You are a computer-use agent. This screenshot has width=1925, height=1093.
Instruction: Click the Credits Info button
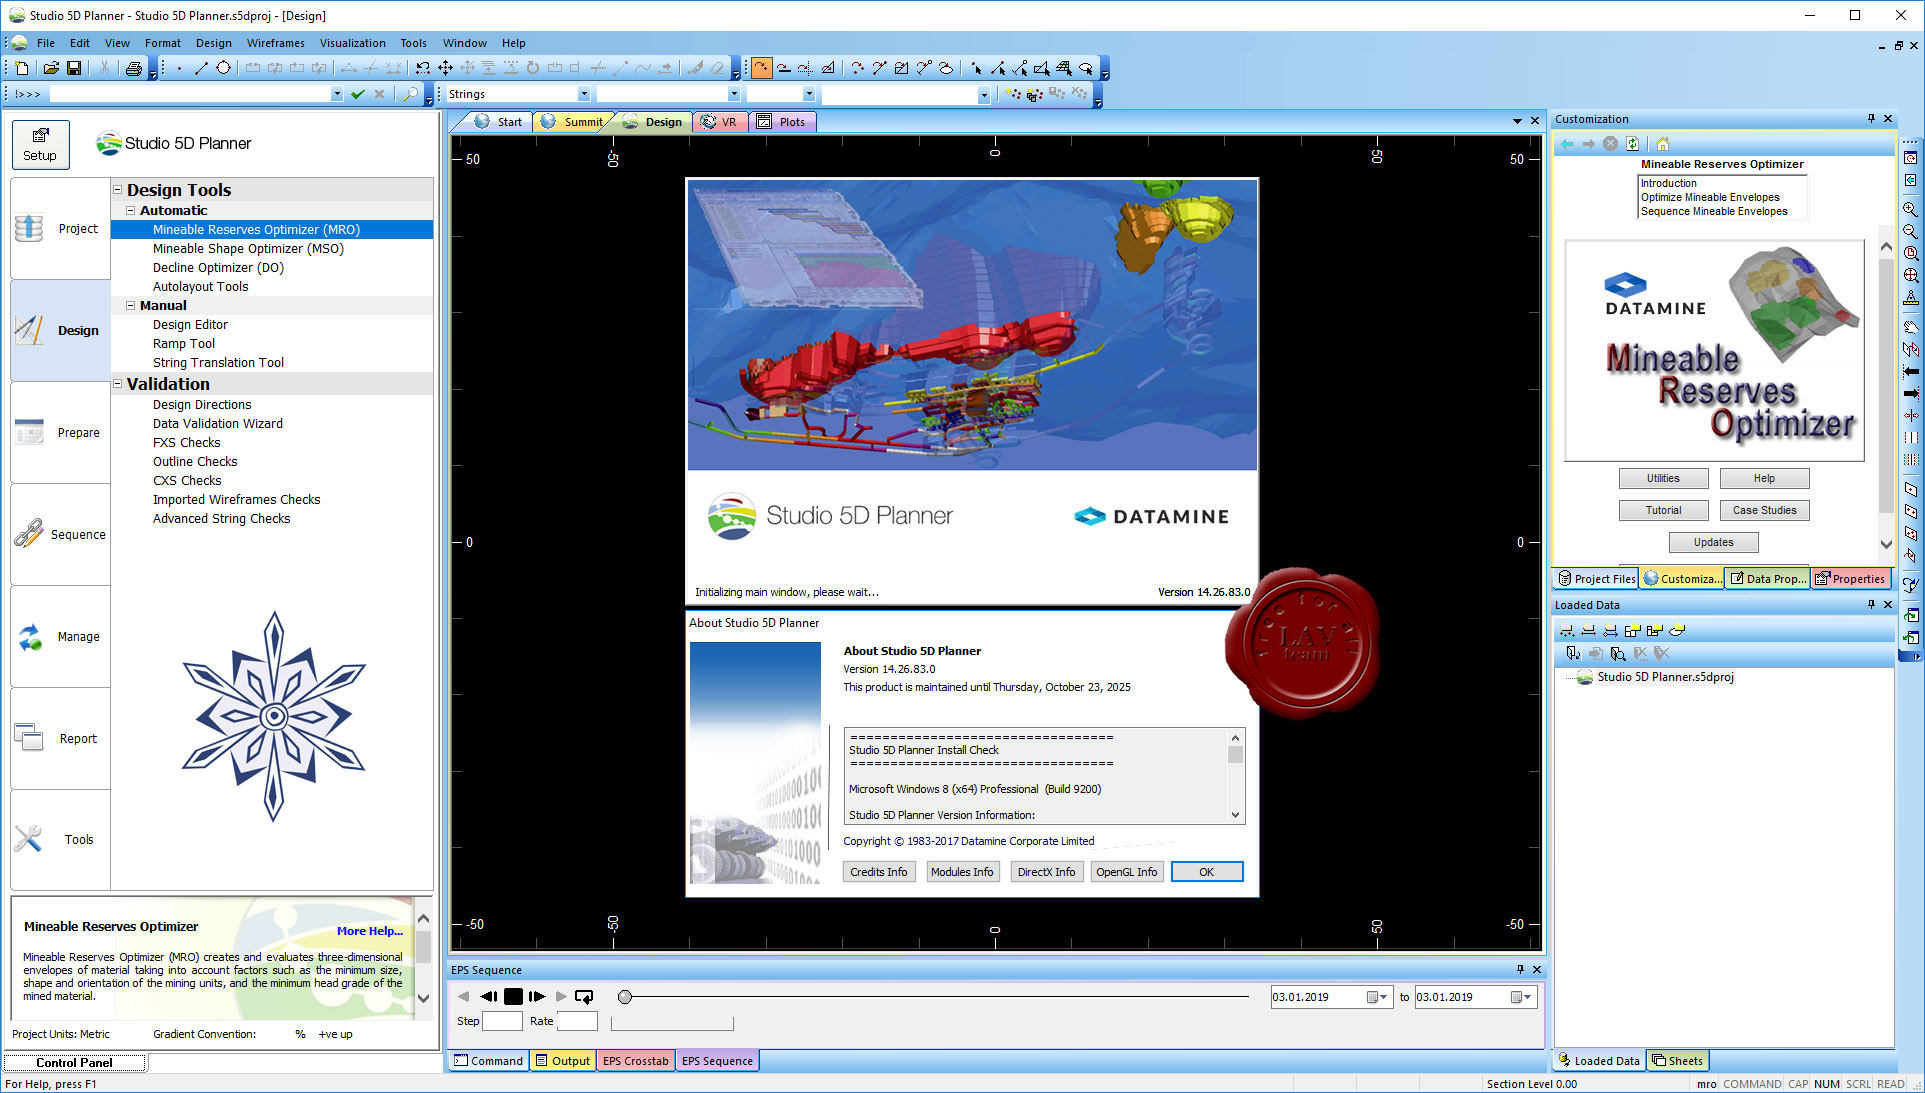[879, 872]
